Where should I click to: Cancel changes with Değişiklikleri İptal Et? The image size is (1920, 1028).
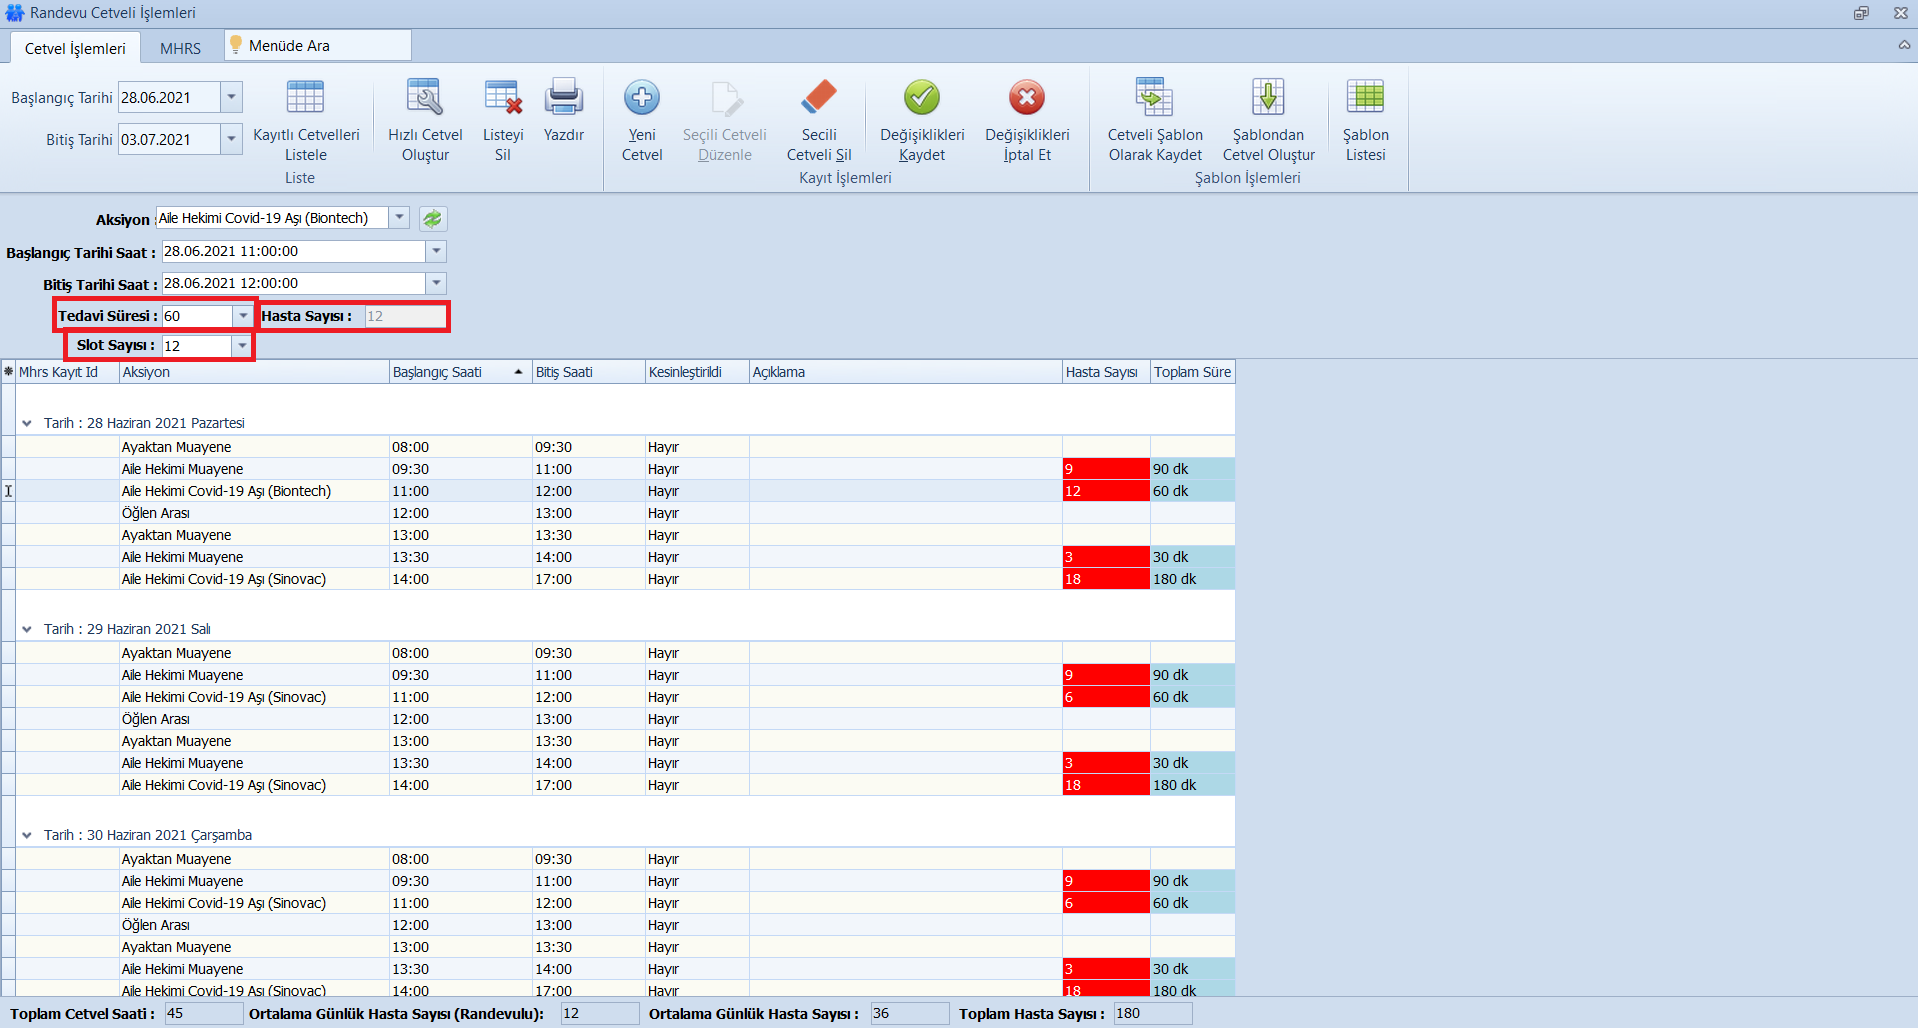(x=1027, y=98)
